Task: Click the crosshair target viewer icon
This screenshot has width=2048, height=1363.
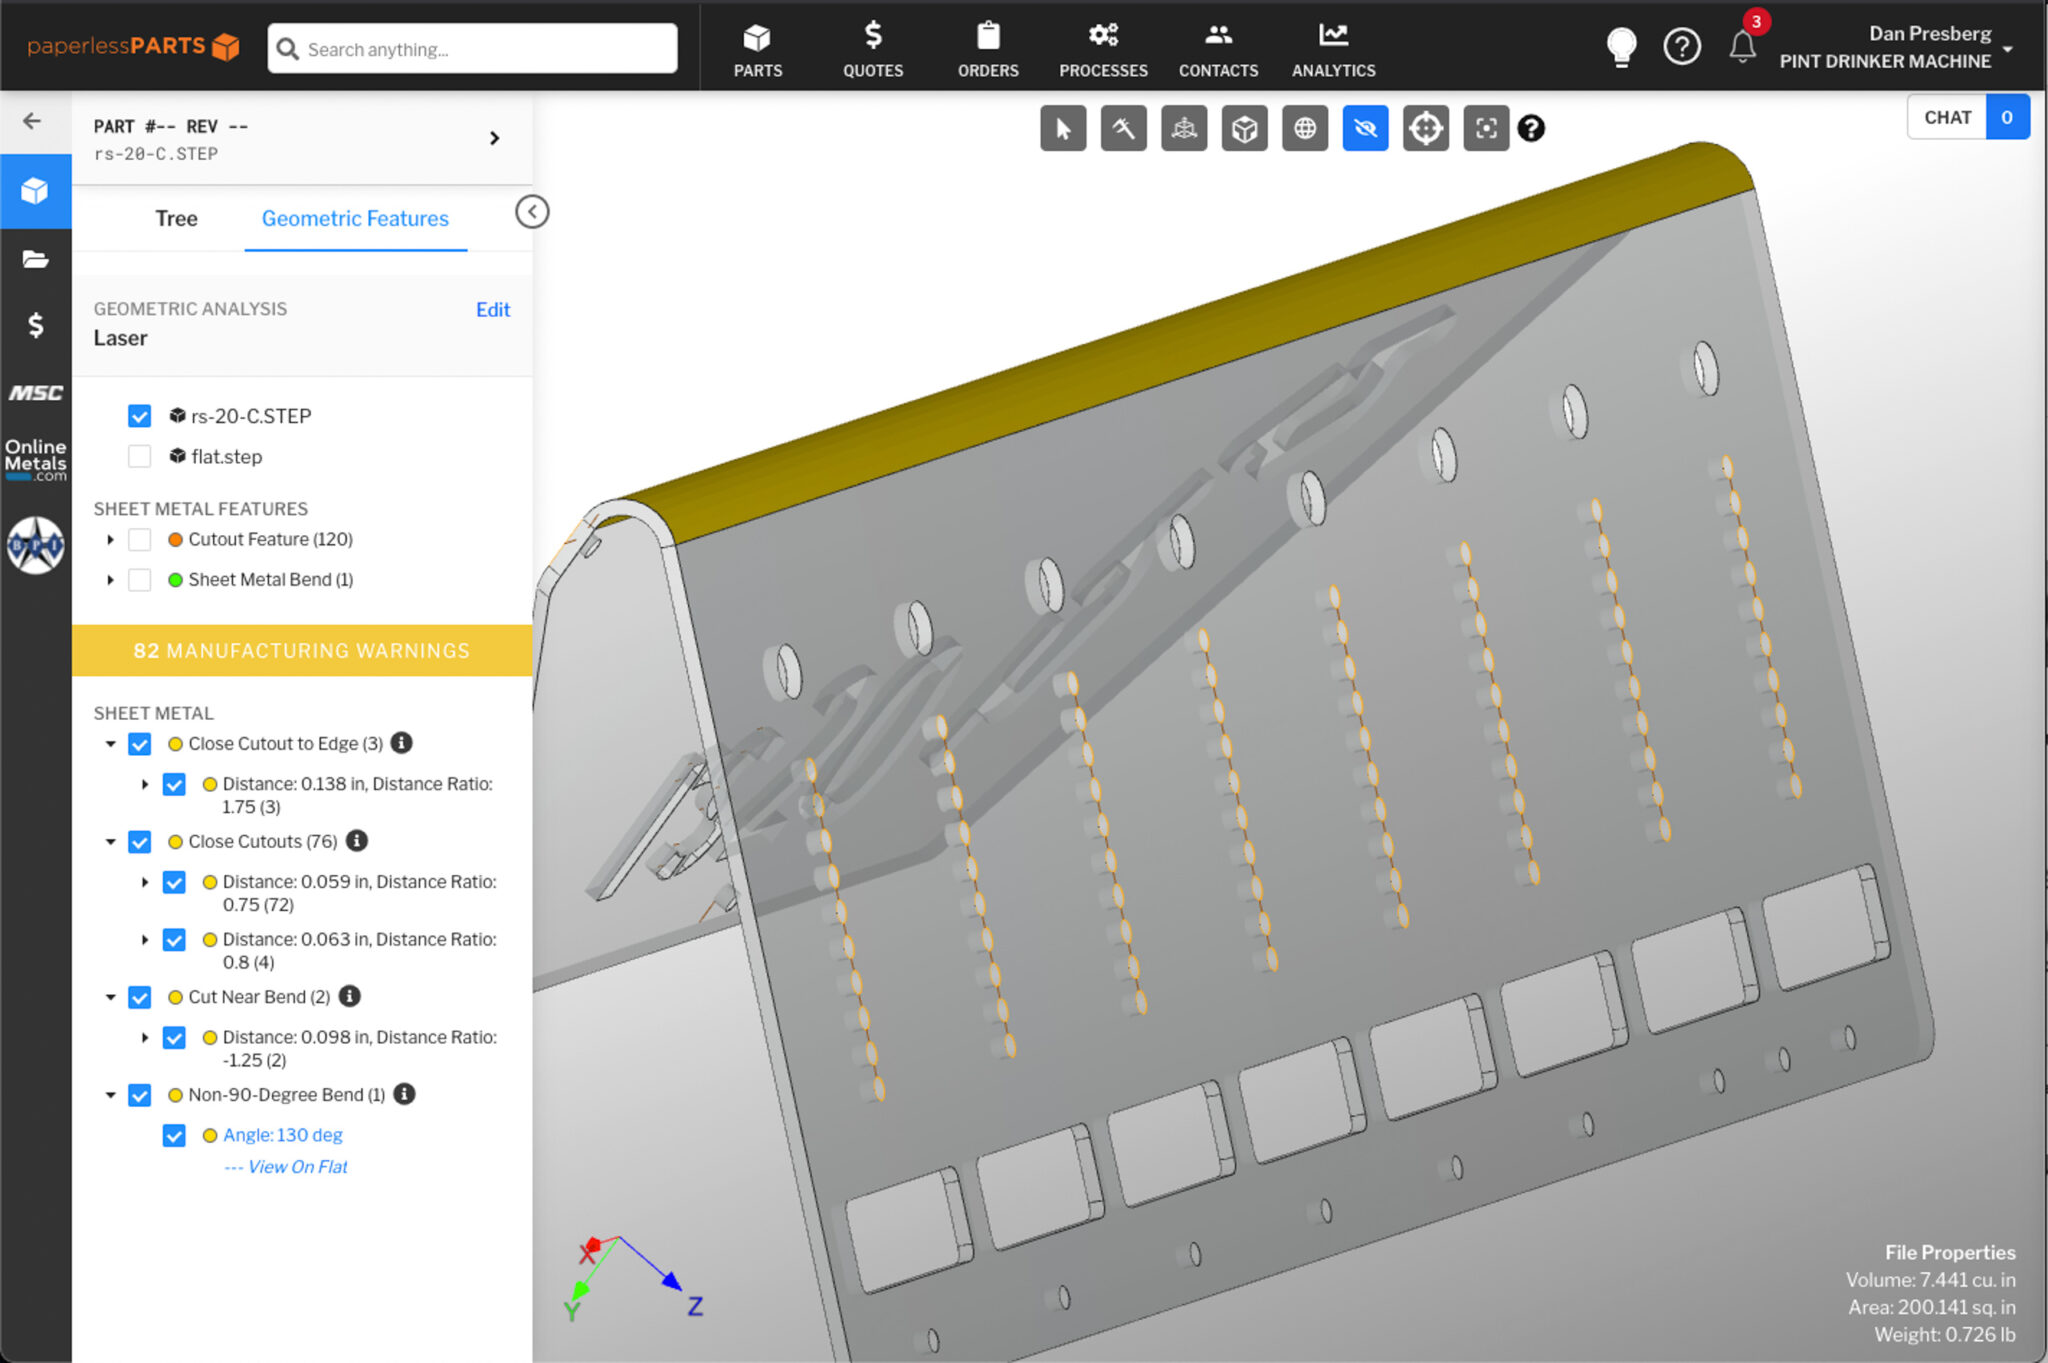Action: coord(1425,129)
